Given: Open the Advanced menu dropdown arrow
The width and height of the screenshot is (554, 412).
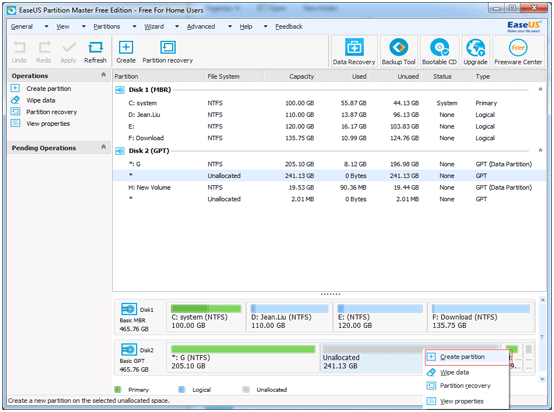Looking at the screenshot, I should (230, 27).
